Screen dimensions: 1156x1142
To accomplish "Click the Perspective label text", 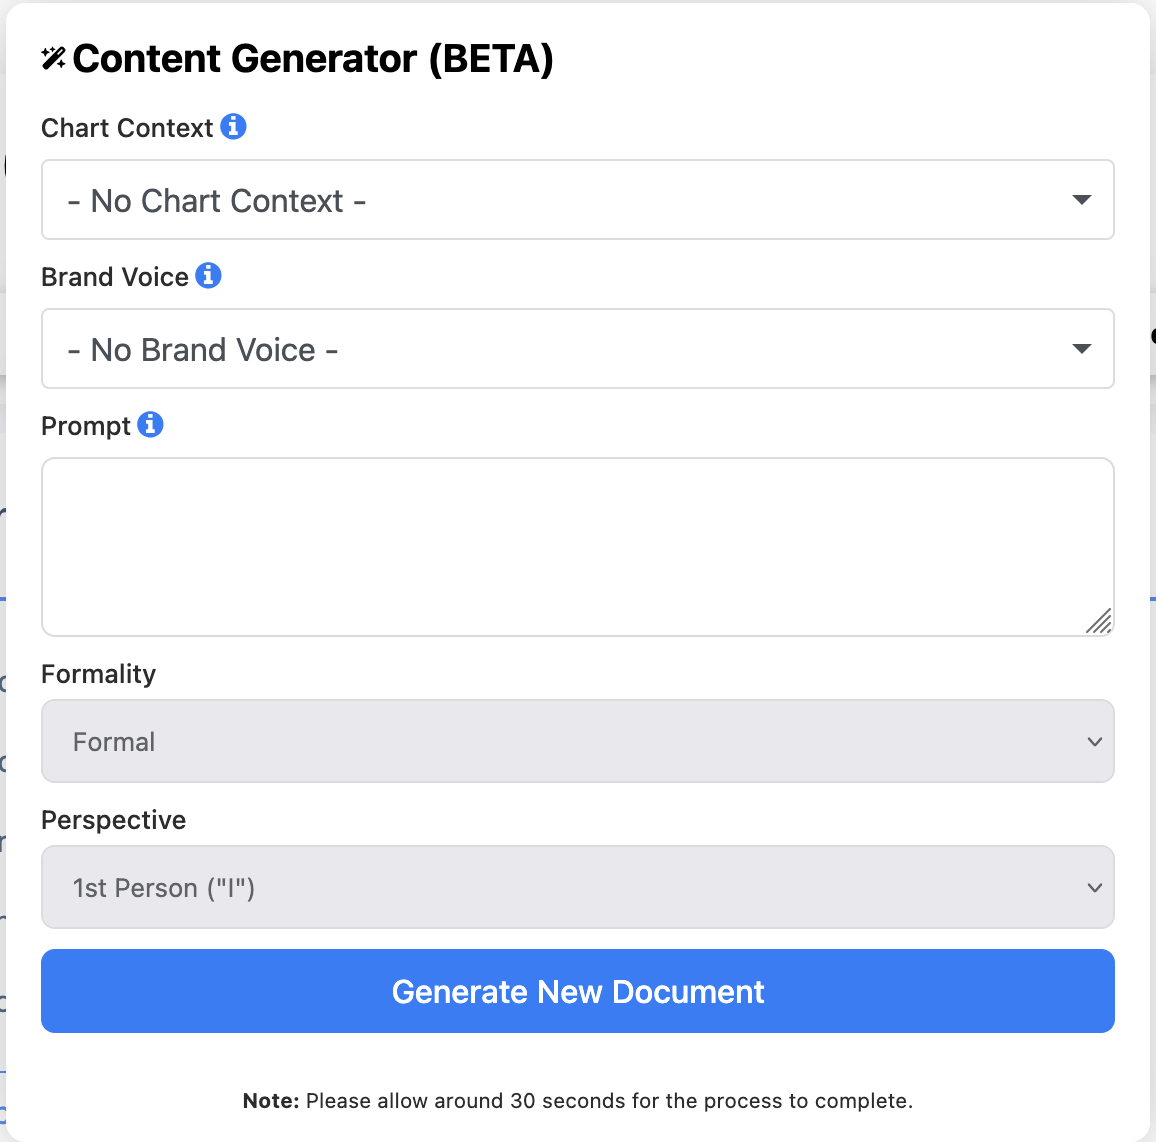I will tap(114, 821).
